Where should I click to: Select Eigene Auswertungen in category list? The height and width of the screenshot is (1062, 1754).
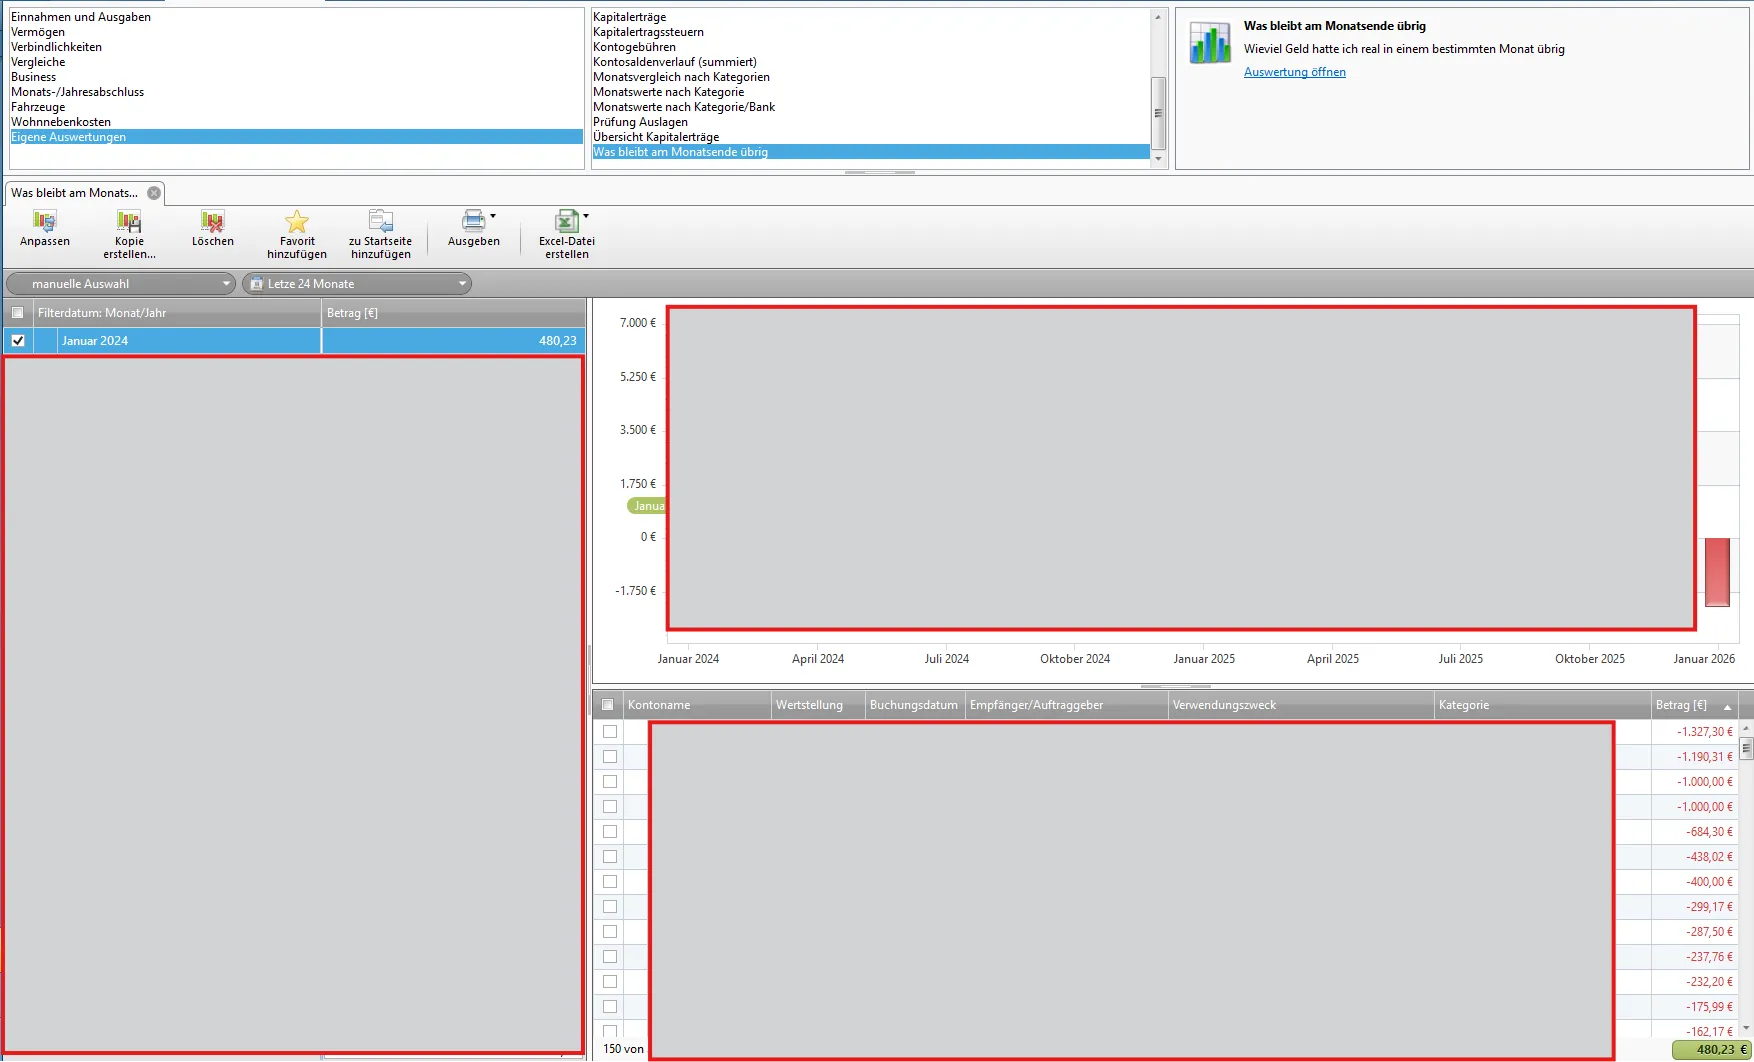pyautogui.click(x=69, y=137)
